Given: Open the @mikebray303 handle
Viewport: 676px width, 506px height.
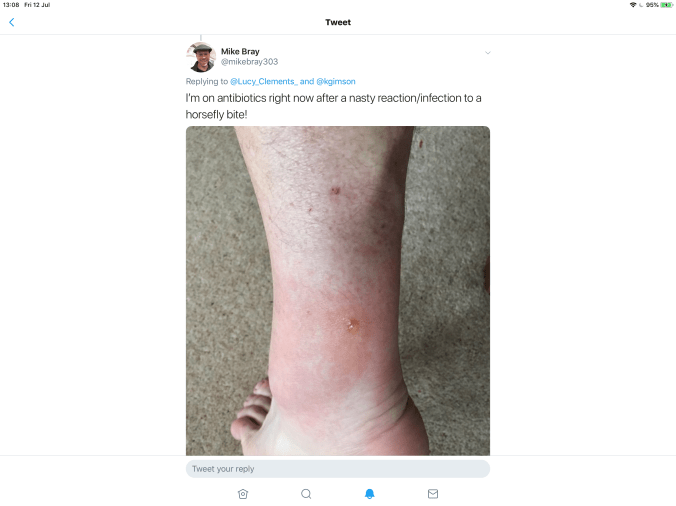Looking at the screenshot, I should 249,62.
